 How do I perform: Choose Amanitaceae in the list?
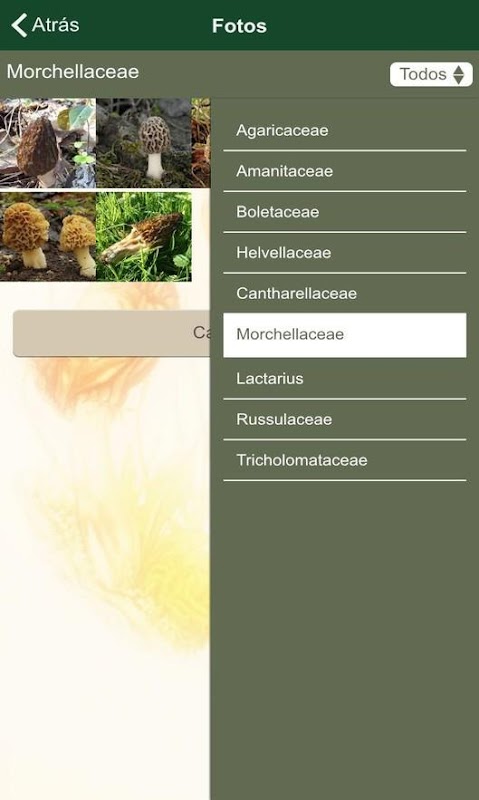pos(345,171)
